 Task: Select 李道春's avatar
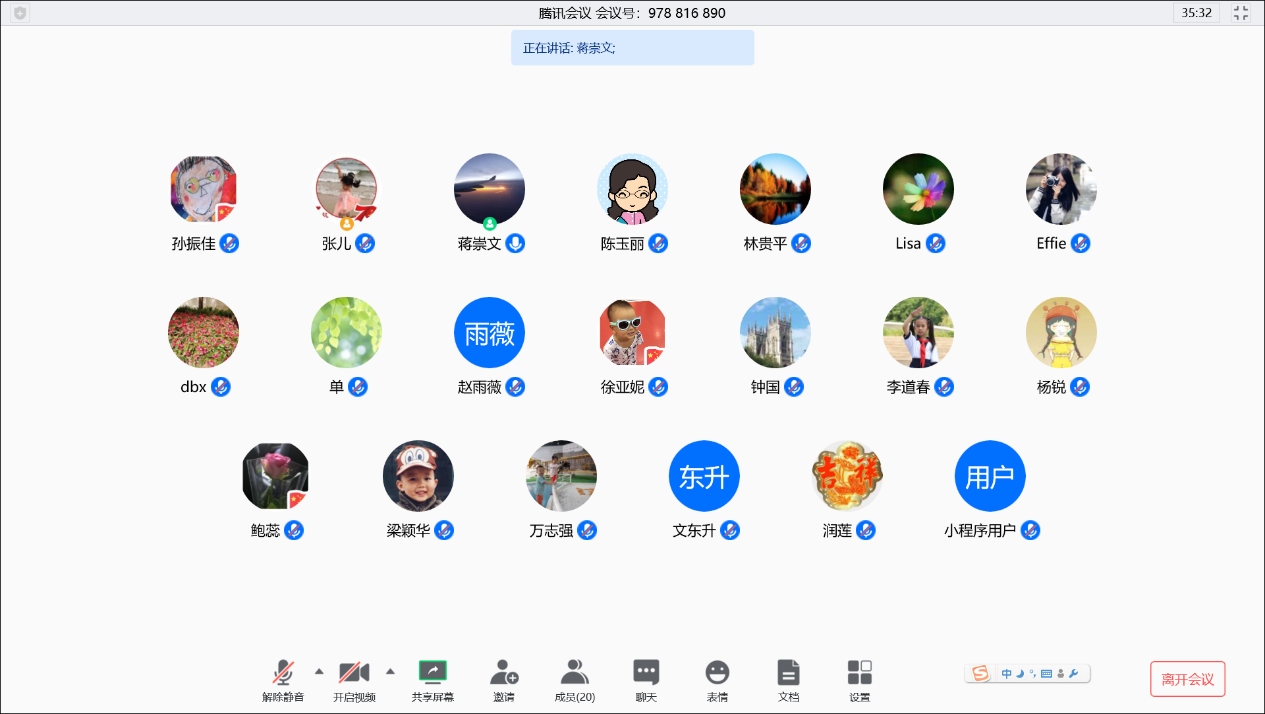(x=919, y=332)
